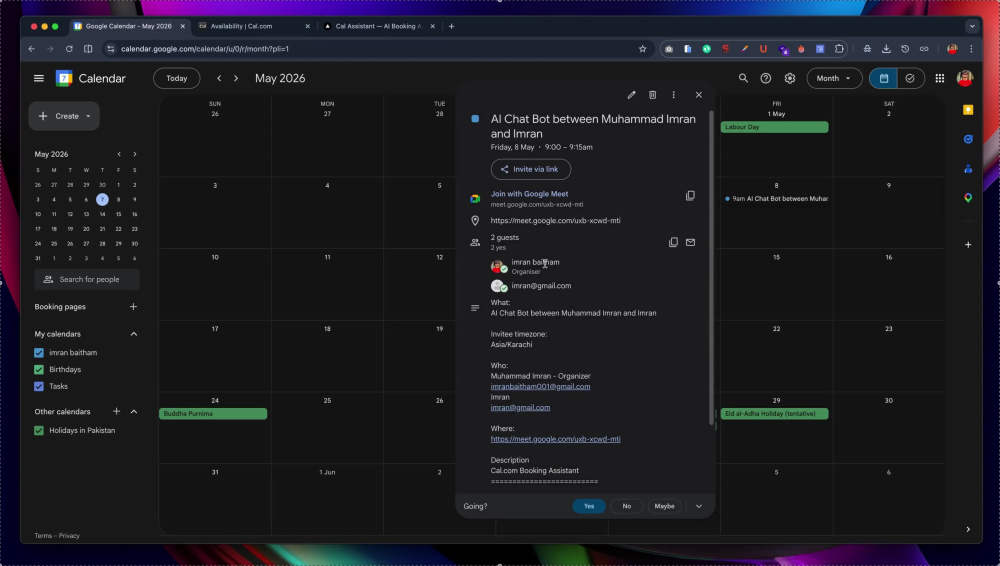This screenshot has height=566, width=1000.
Task: Switch to Availability Cal.com tab
Action: point(253,26)
